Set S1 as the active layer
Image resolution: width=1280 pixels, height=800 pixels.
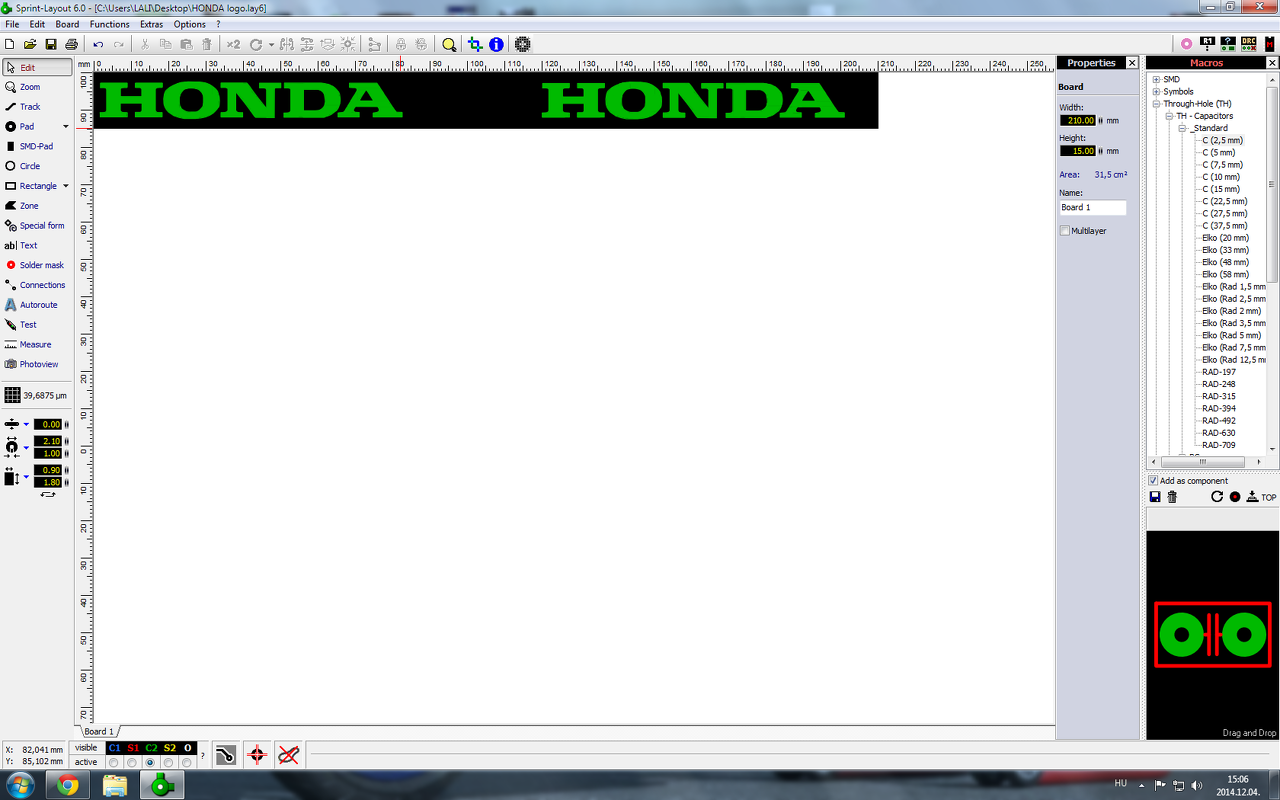132,763
